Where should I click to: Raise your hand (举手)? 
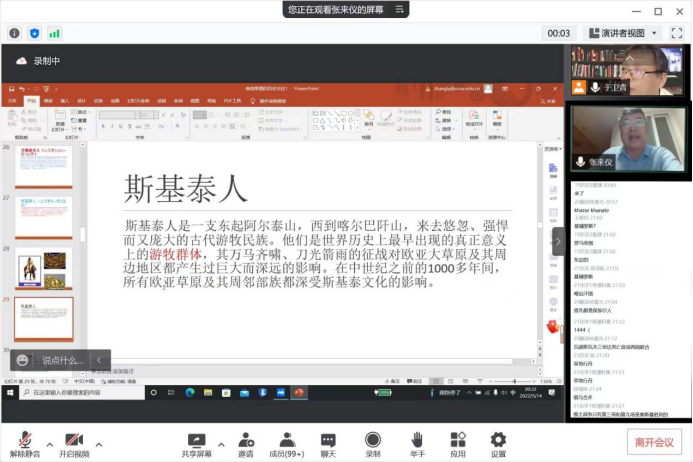pos(417,442)
